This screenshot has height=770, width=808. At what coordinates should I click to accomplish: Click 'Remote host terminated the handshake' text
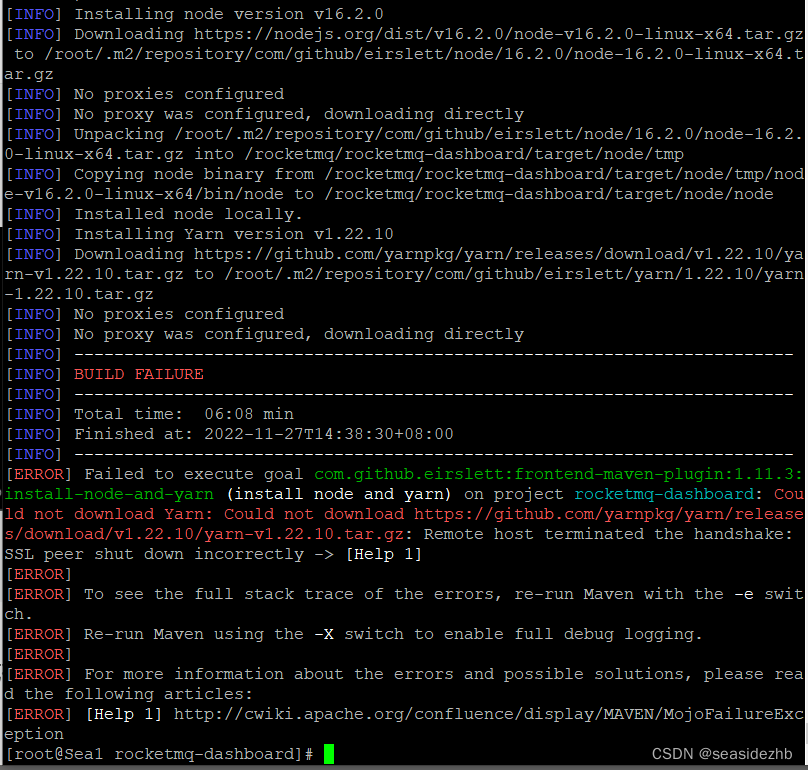tap(608, 534)
